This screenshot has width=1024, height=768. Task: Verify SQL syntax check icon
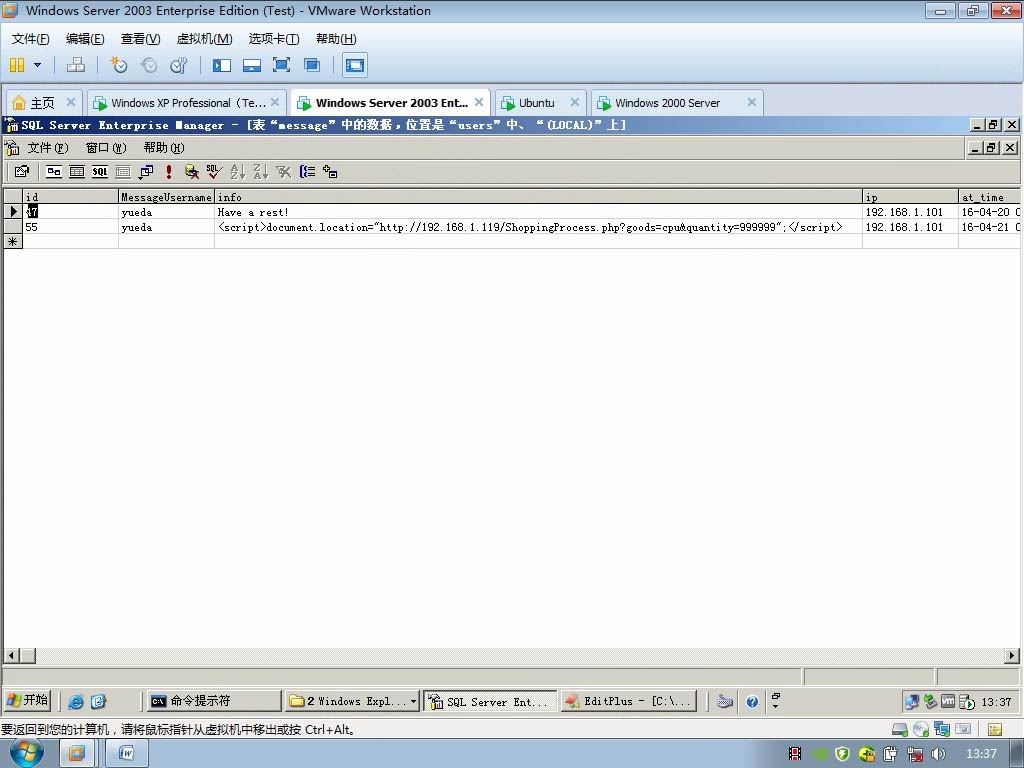click(214, 172)
